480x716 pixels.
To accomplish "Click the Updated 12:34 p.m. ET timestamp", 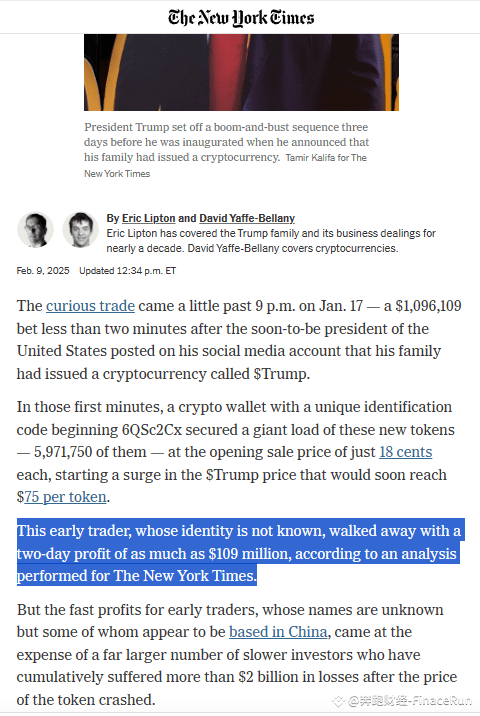I will point(127,271).
